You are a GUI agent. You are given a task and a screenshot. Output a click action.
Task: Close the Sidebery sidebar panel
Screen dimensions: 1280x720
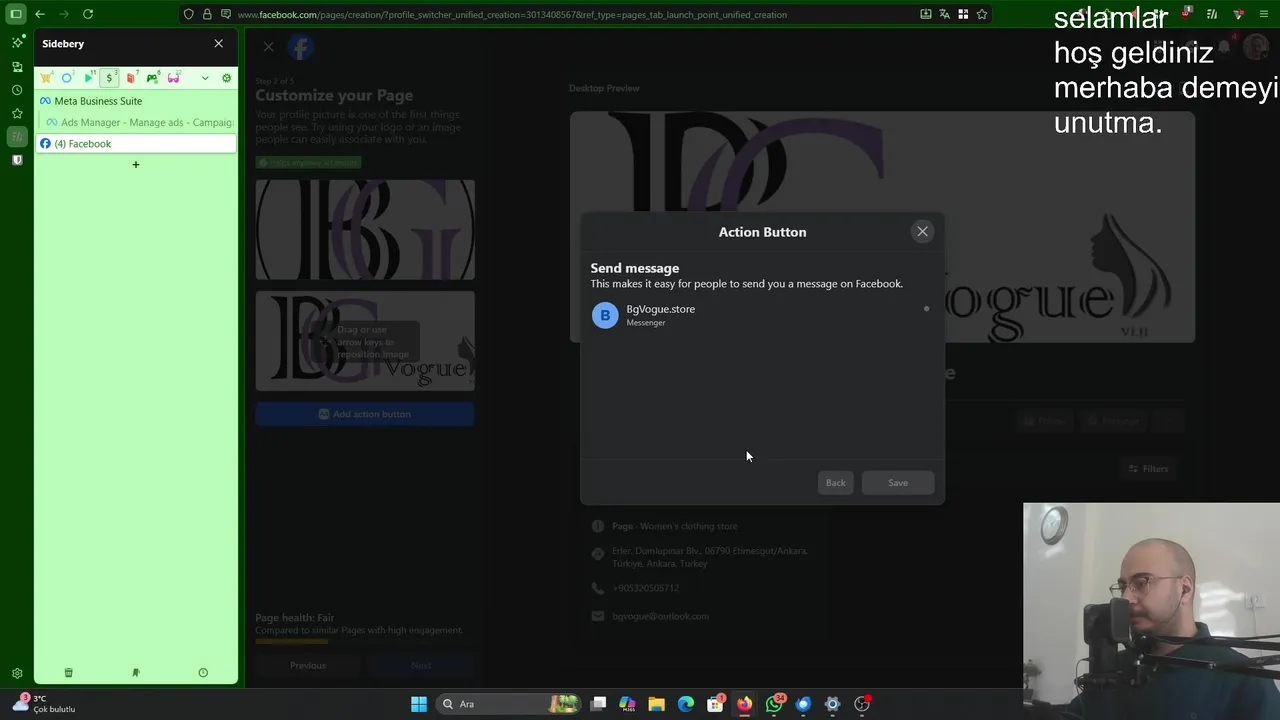pos(219,44)
